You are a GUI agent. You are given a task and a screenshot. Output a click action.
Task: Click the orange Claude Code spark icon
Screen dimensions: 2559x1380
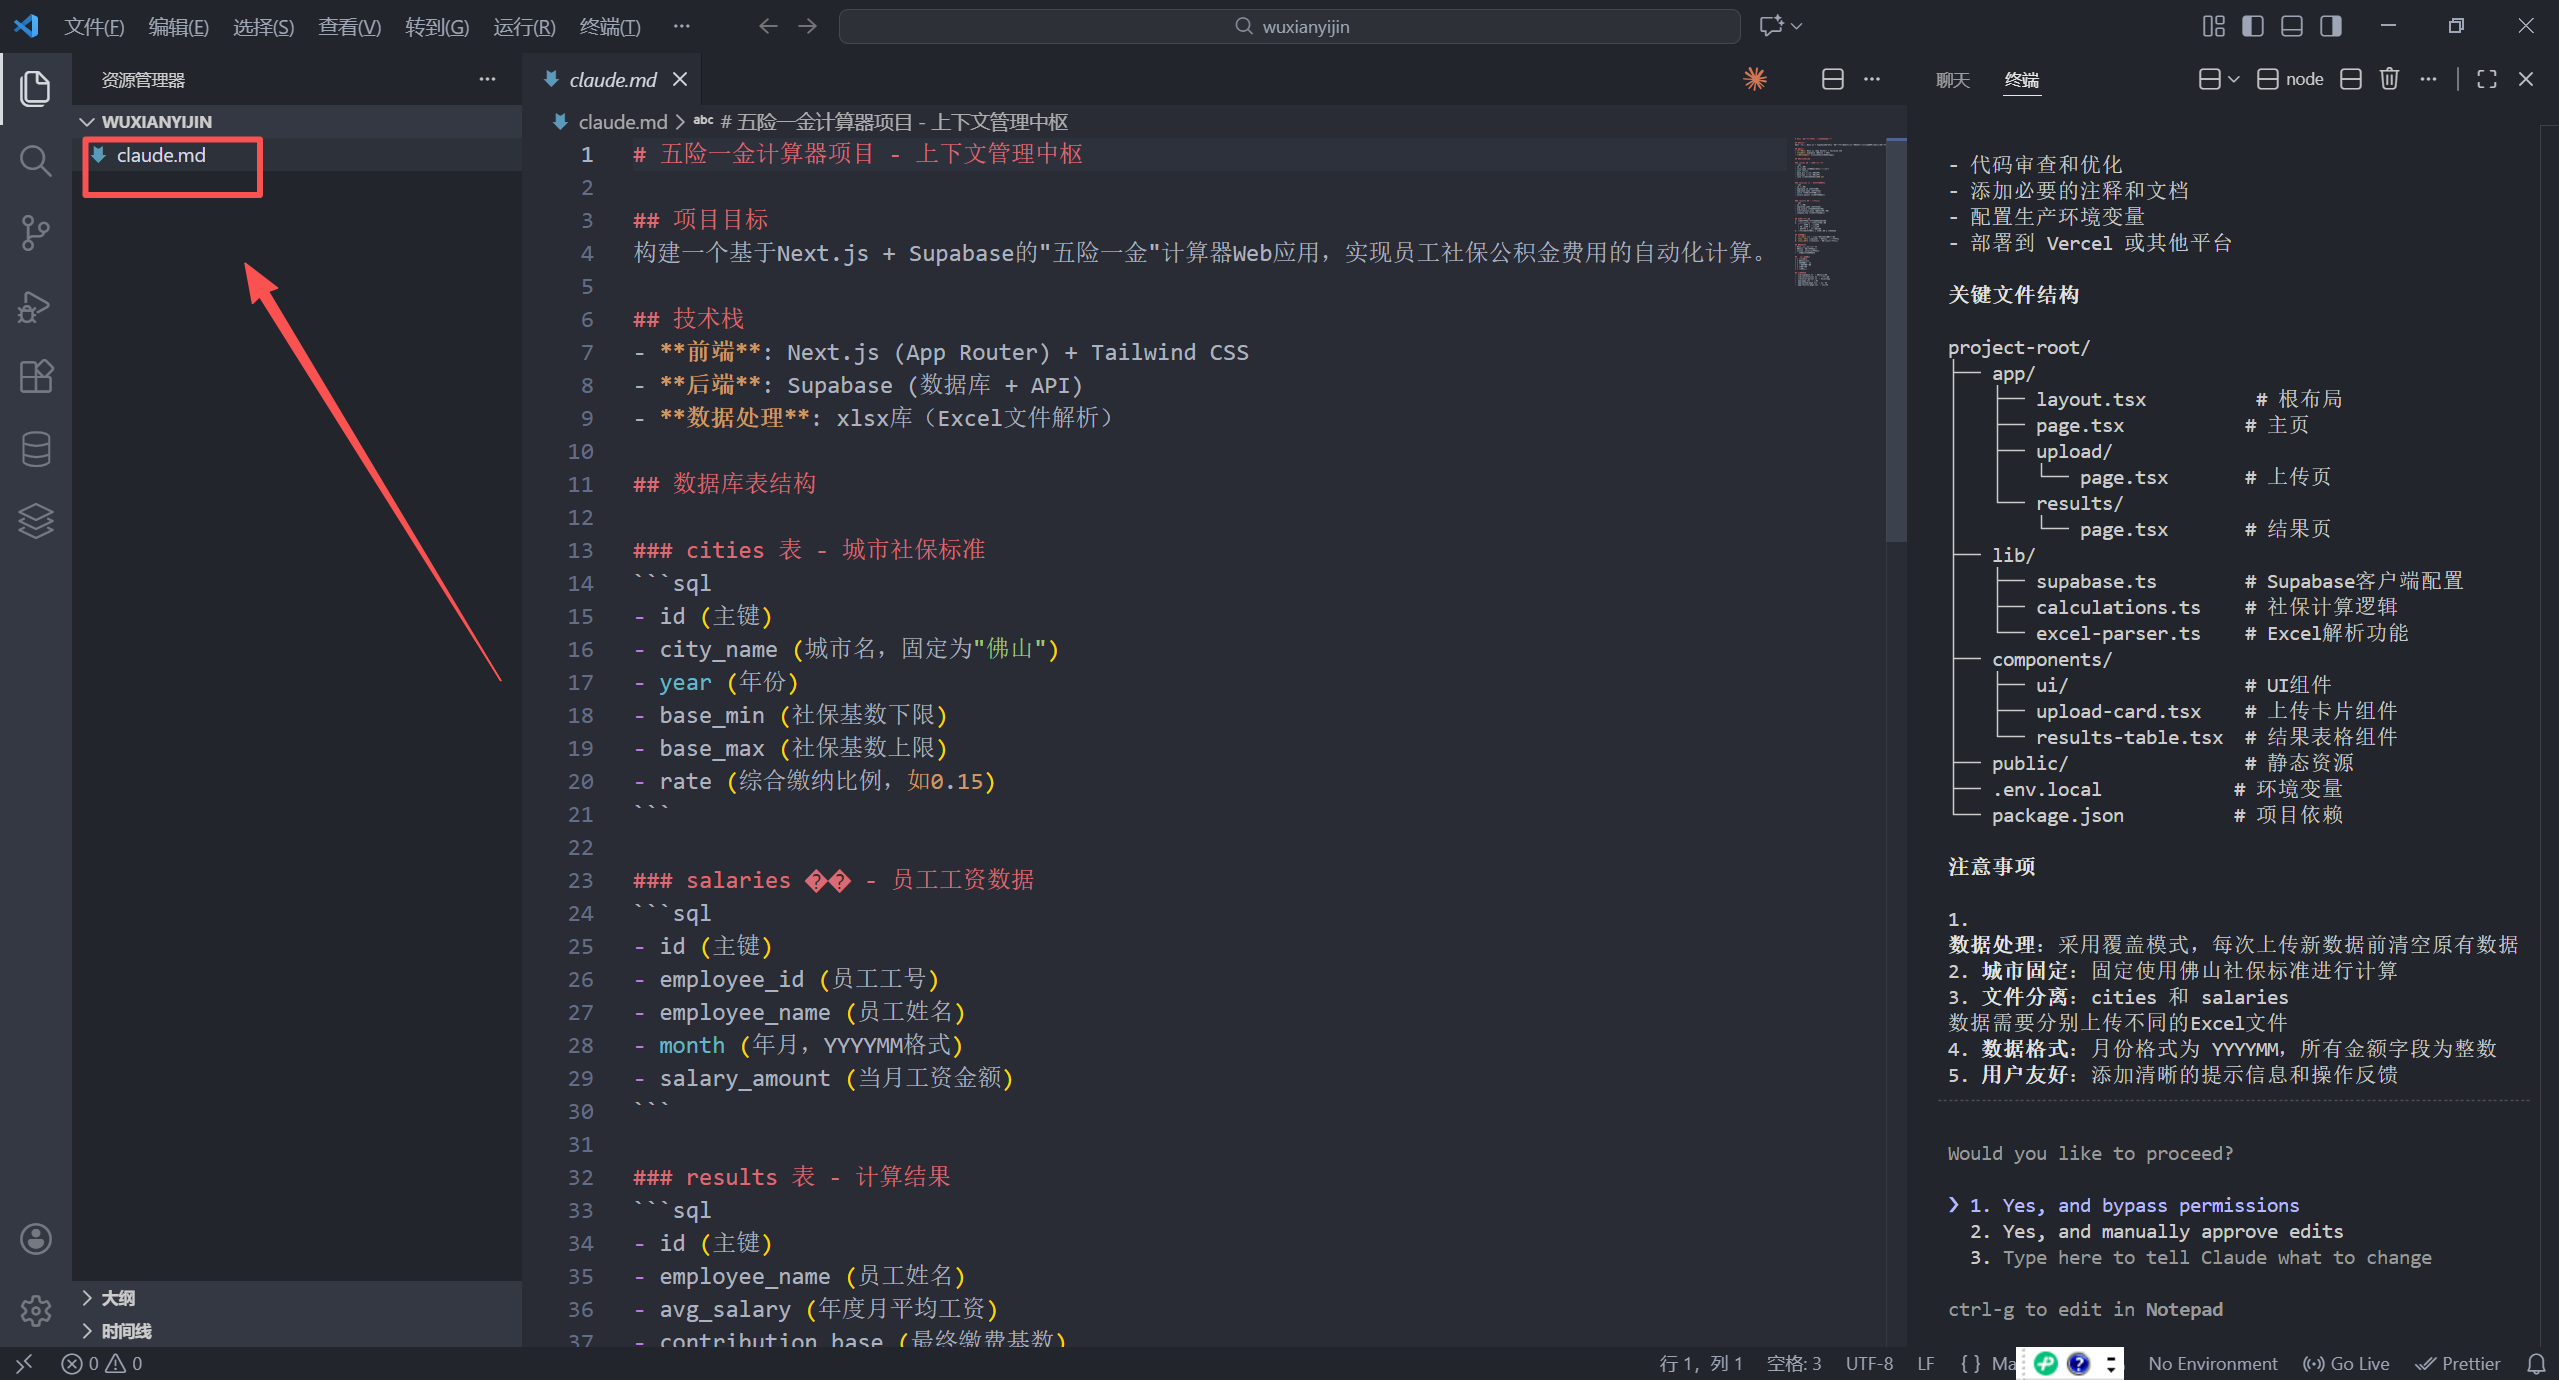click(1755, 79)
